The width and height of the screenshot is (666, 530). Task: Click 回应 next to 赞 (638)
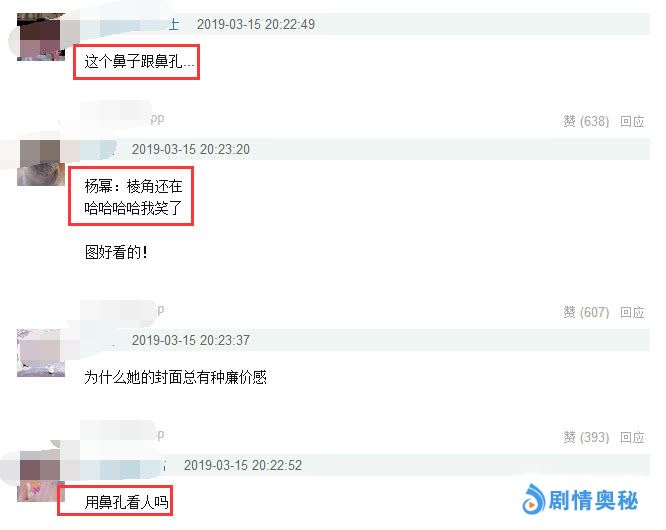tap(632, 121)
